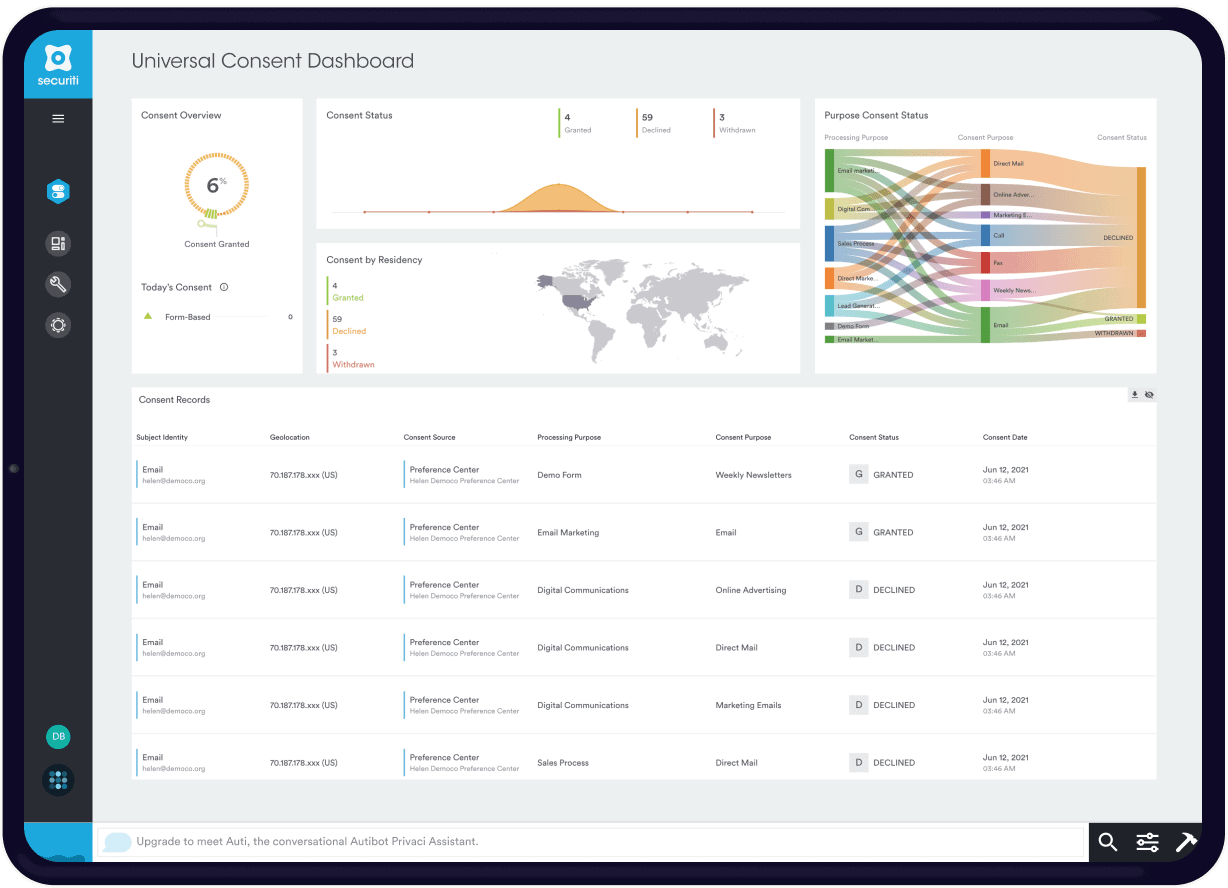Click Withdrawn count under Consent by Residency

tap(351, 357)
